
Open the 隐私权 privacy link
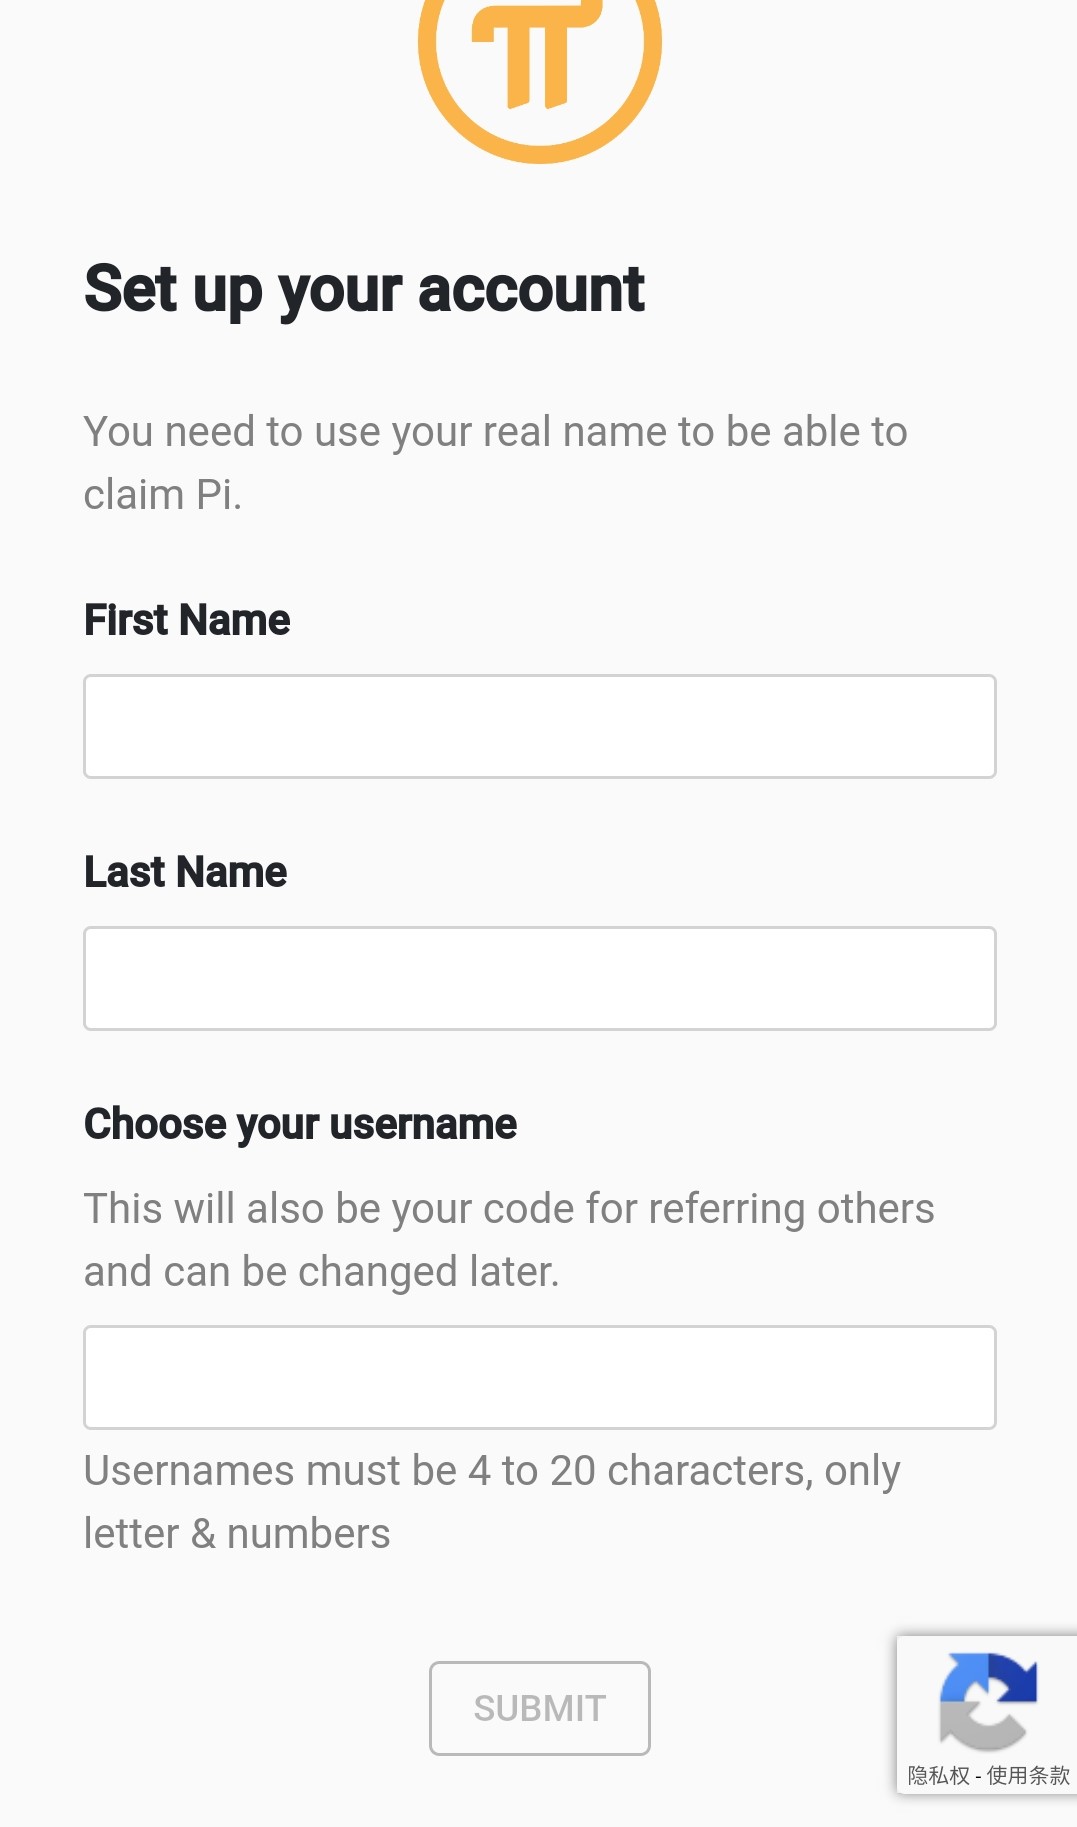[938, 1775]
